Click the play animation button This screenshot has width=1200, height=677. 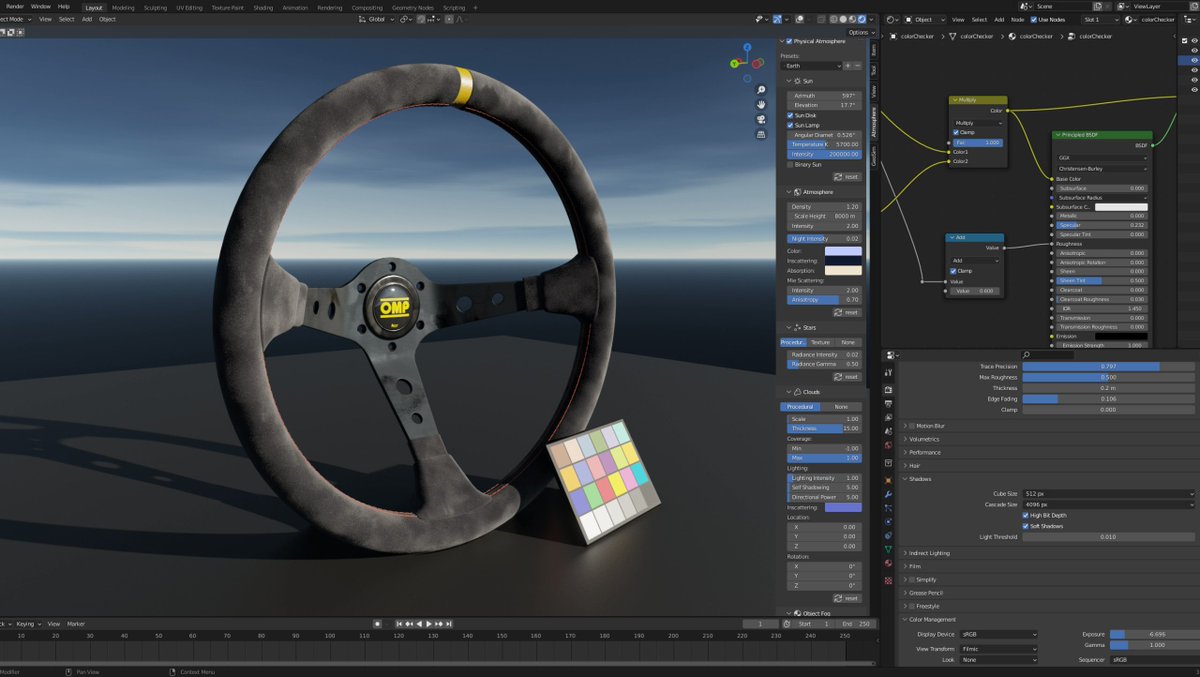pyautogui.click(x=429, y=624)
